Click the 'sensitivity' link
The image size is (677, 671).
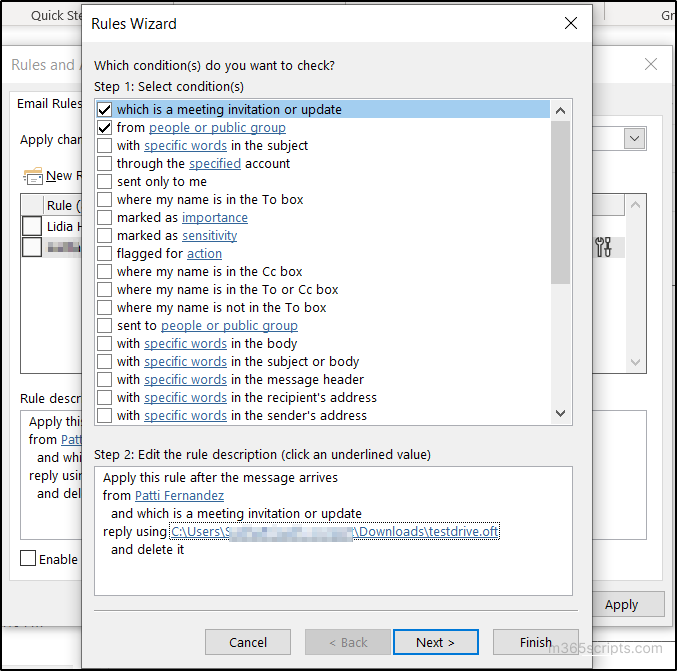click(x=209, y=236)
